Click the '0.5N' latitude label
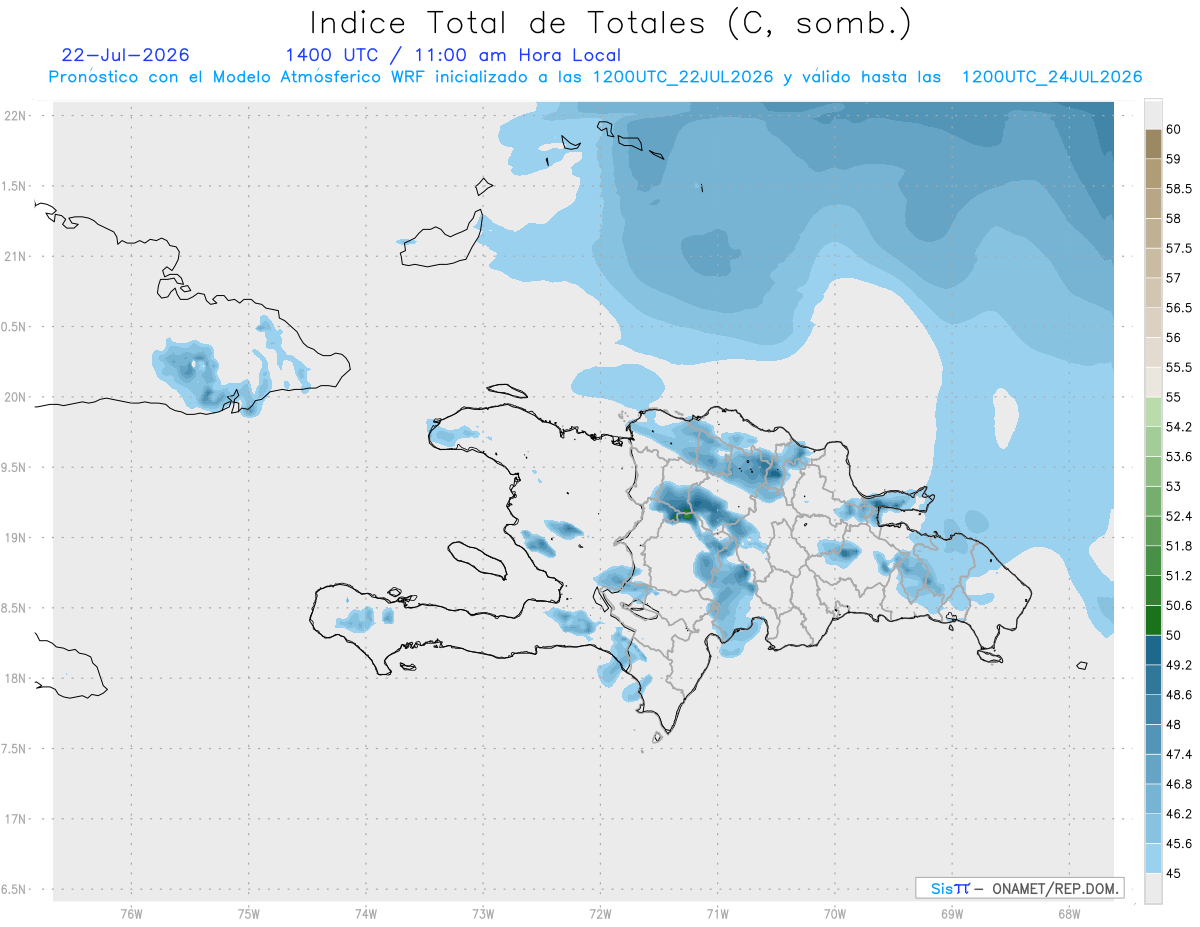1200x927 pixels. (x=14, y=327)
